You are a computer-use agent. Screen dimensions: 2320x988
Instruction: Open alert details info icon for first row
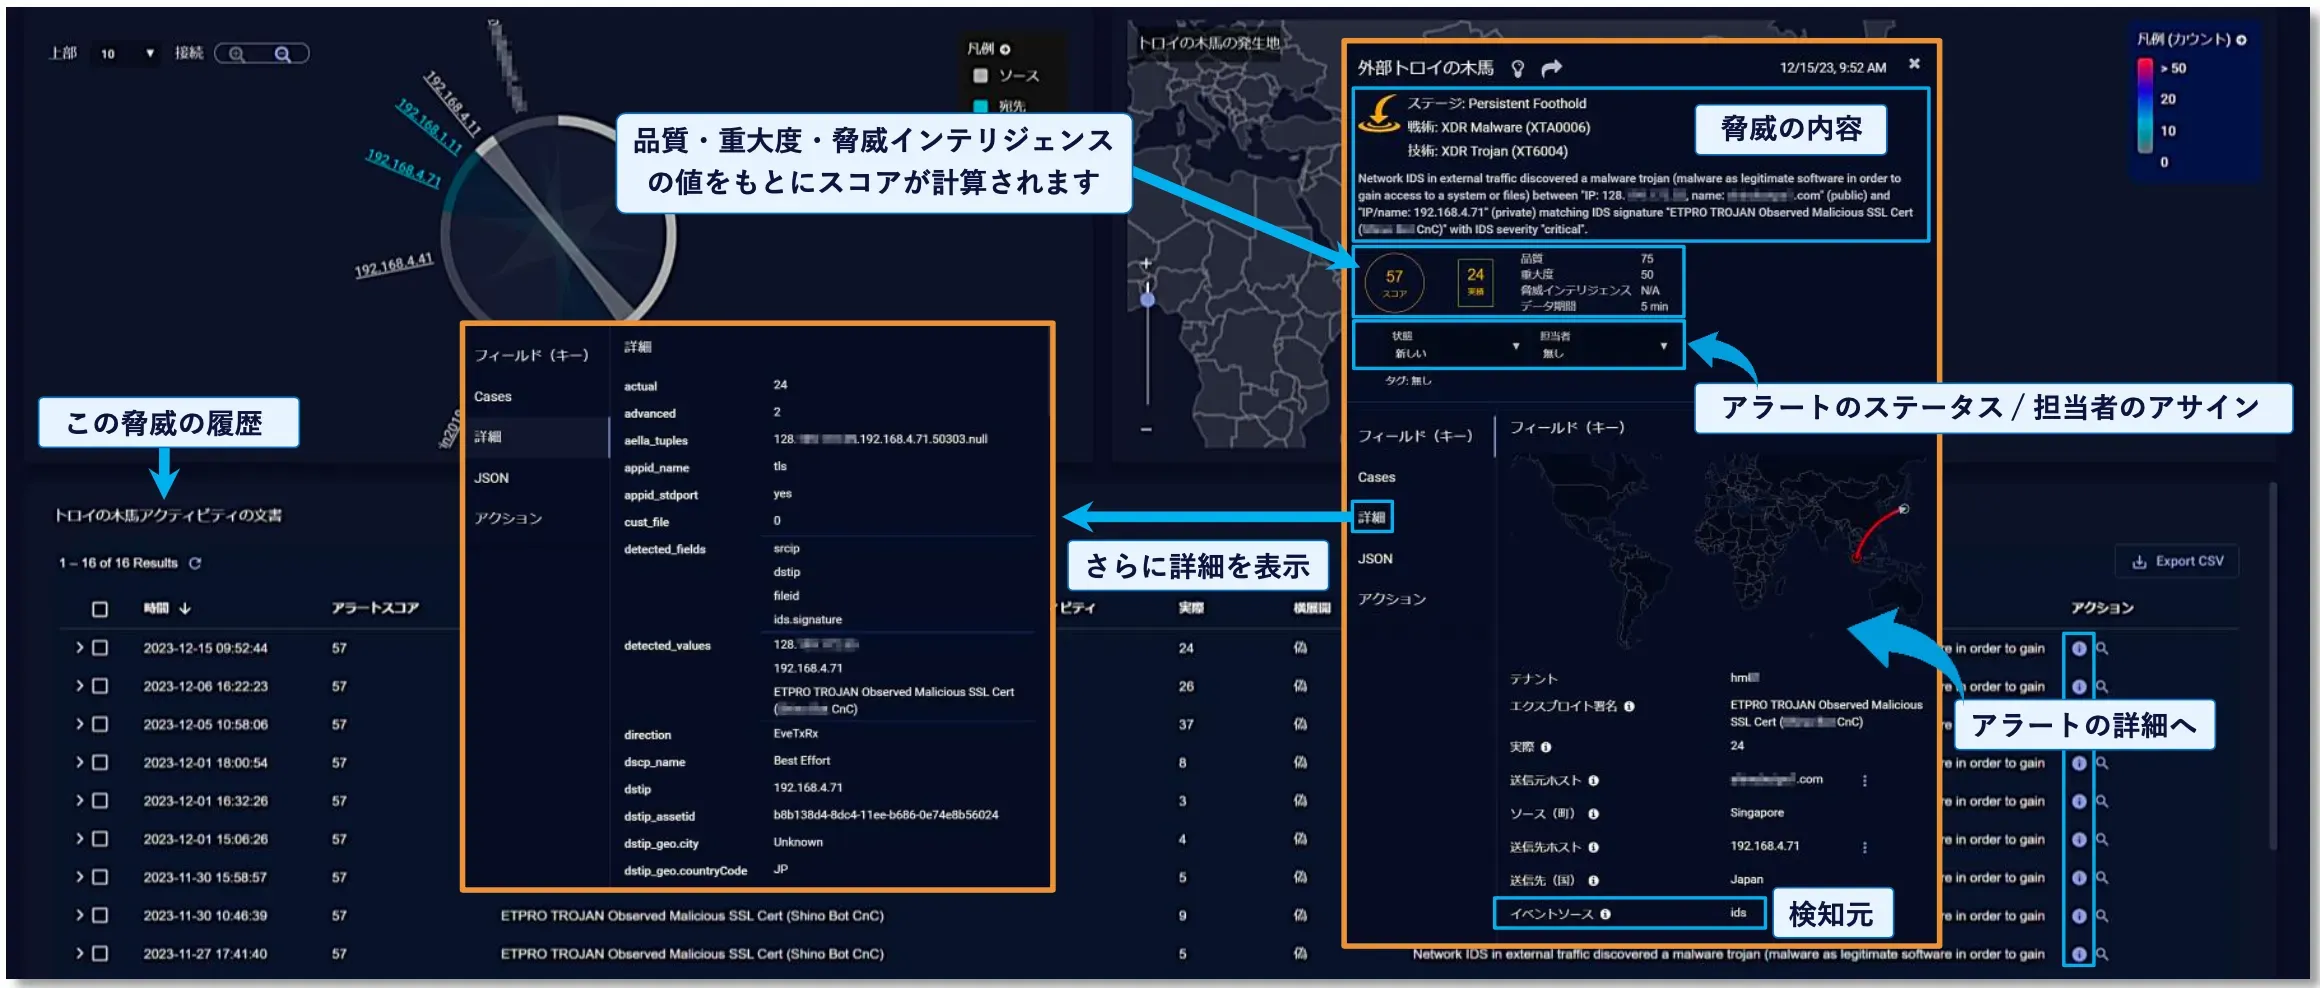point(2078,648)
